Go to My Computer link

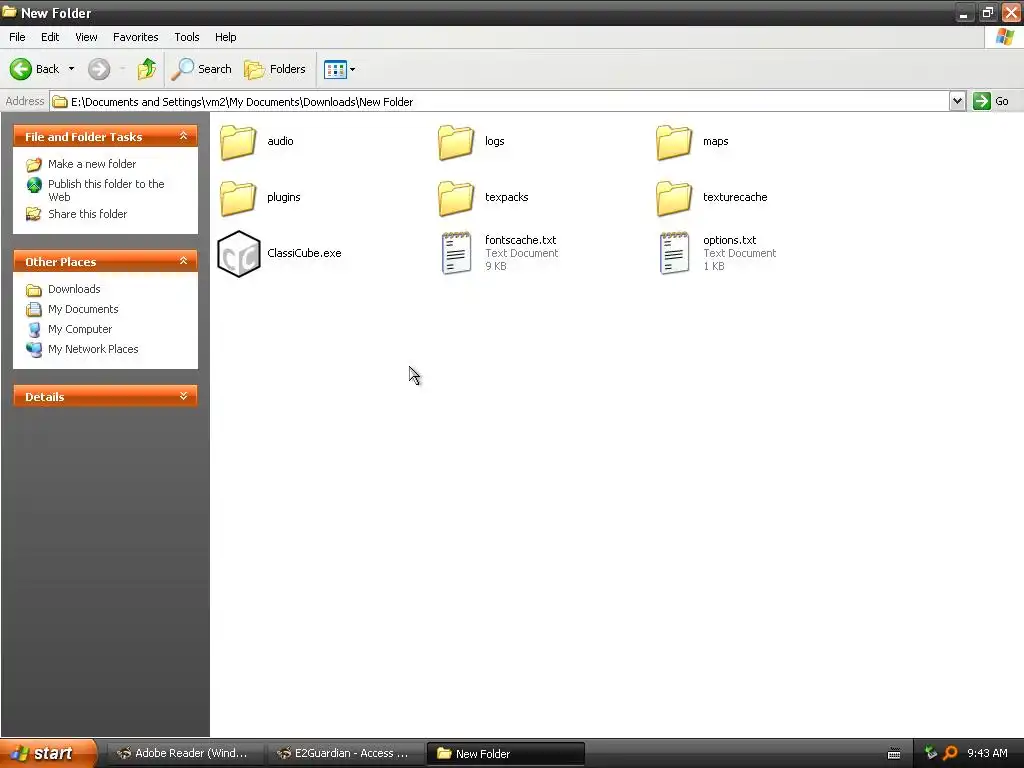click(x=80, y=329)
